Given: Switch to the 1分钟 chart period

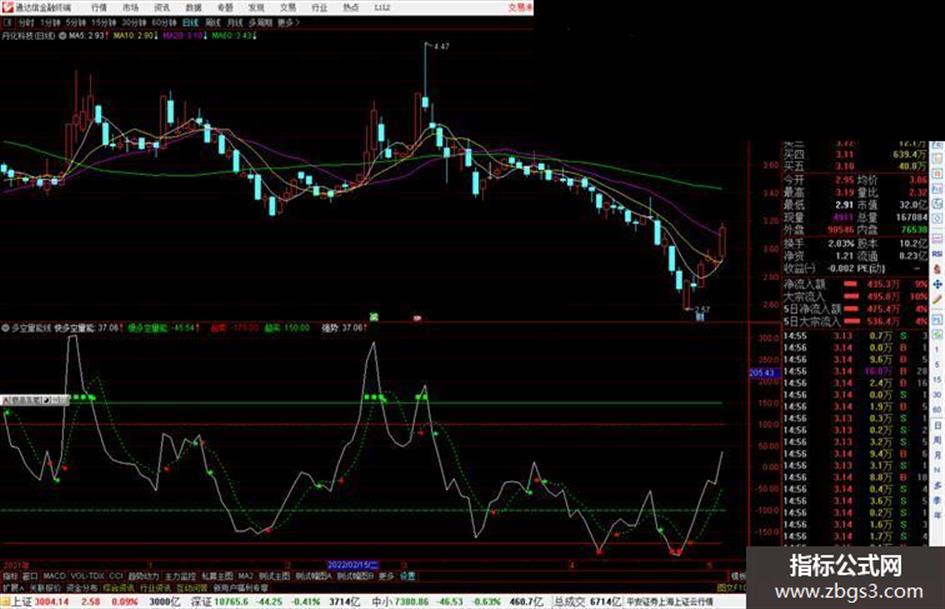Looking at the screenshot, I should pyautogui.click(x=50, y=22).
